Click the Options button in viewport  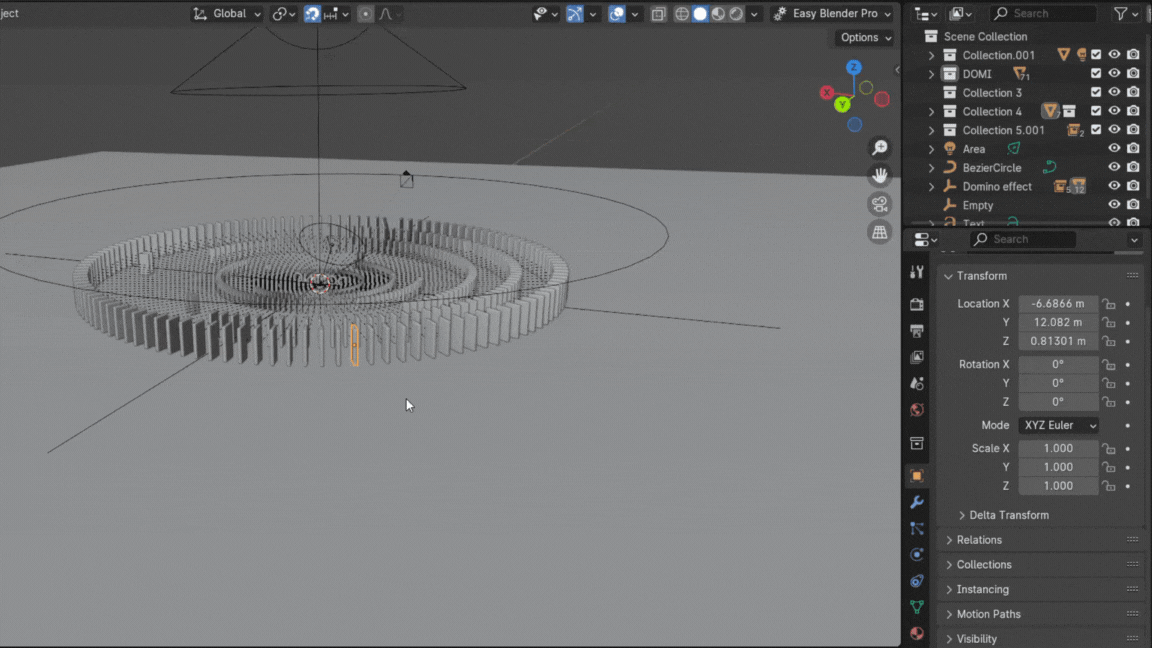pos(865,38)
